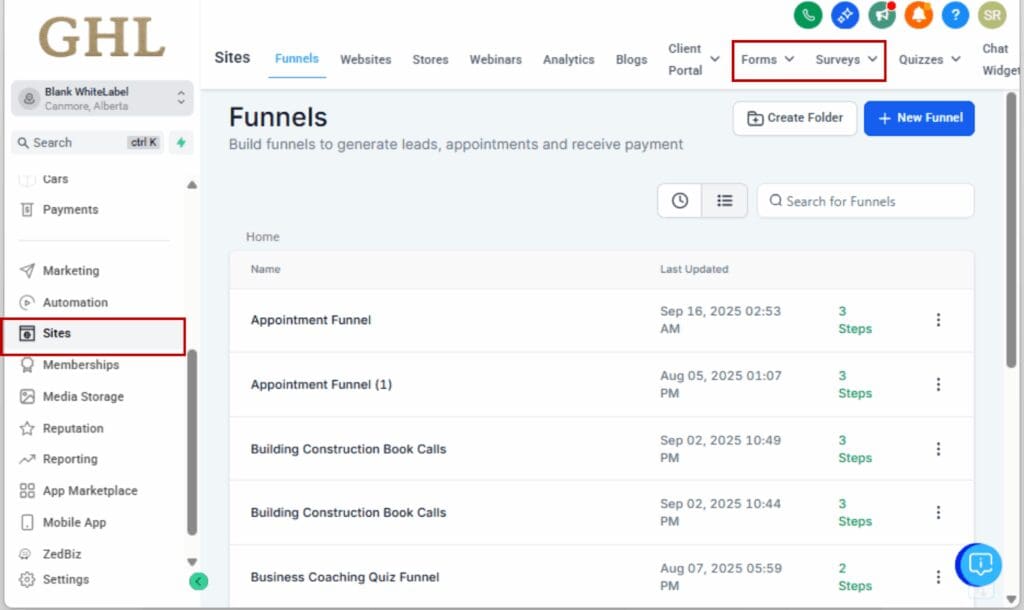The image size is (1024, 610).
Task: Open the help question mark icon
Action: point(955,15)
